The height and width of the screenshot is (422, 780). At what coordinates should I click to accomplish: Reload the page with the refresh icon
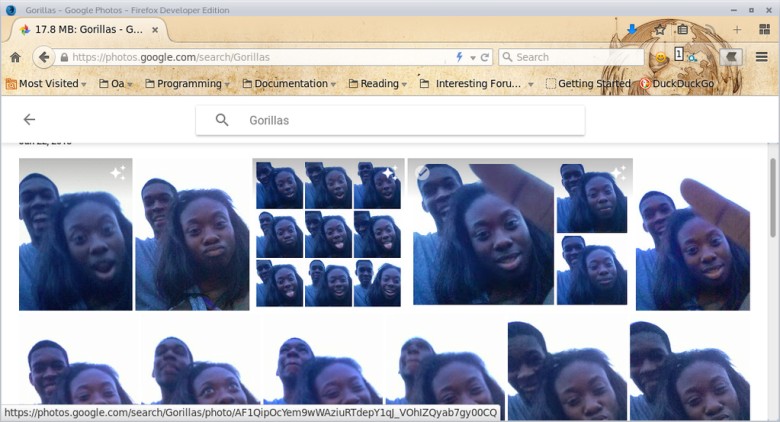coord(485,57)
